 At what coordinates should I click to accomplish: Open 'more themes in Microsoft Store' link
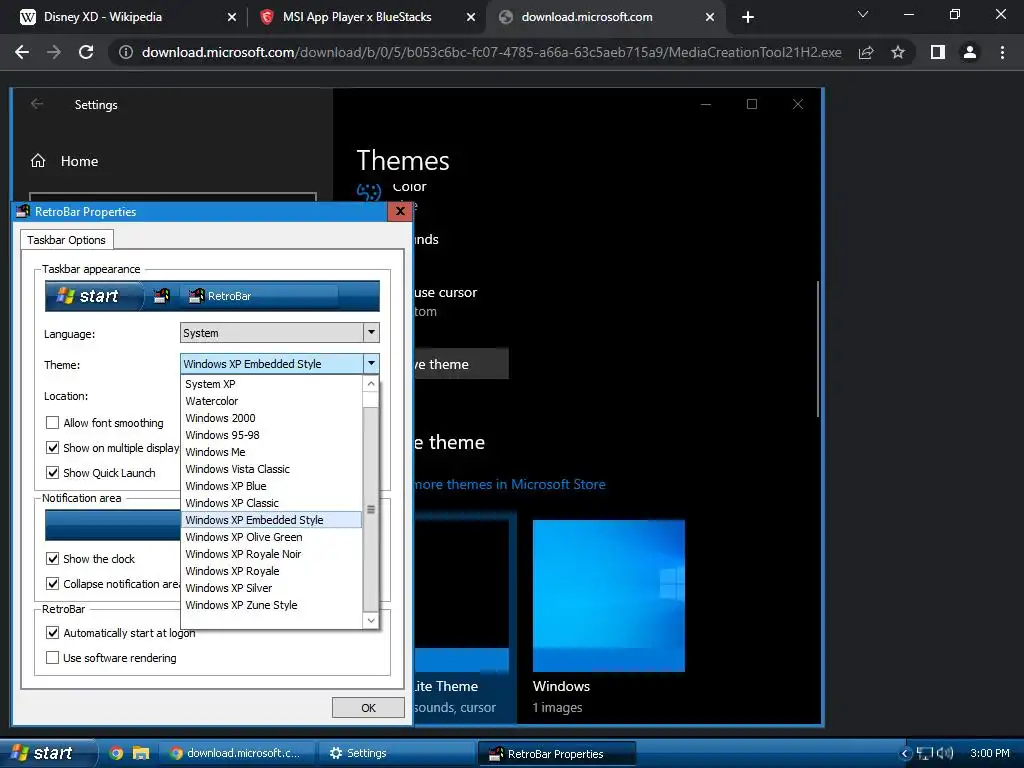[509, 485]
